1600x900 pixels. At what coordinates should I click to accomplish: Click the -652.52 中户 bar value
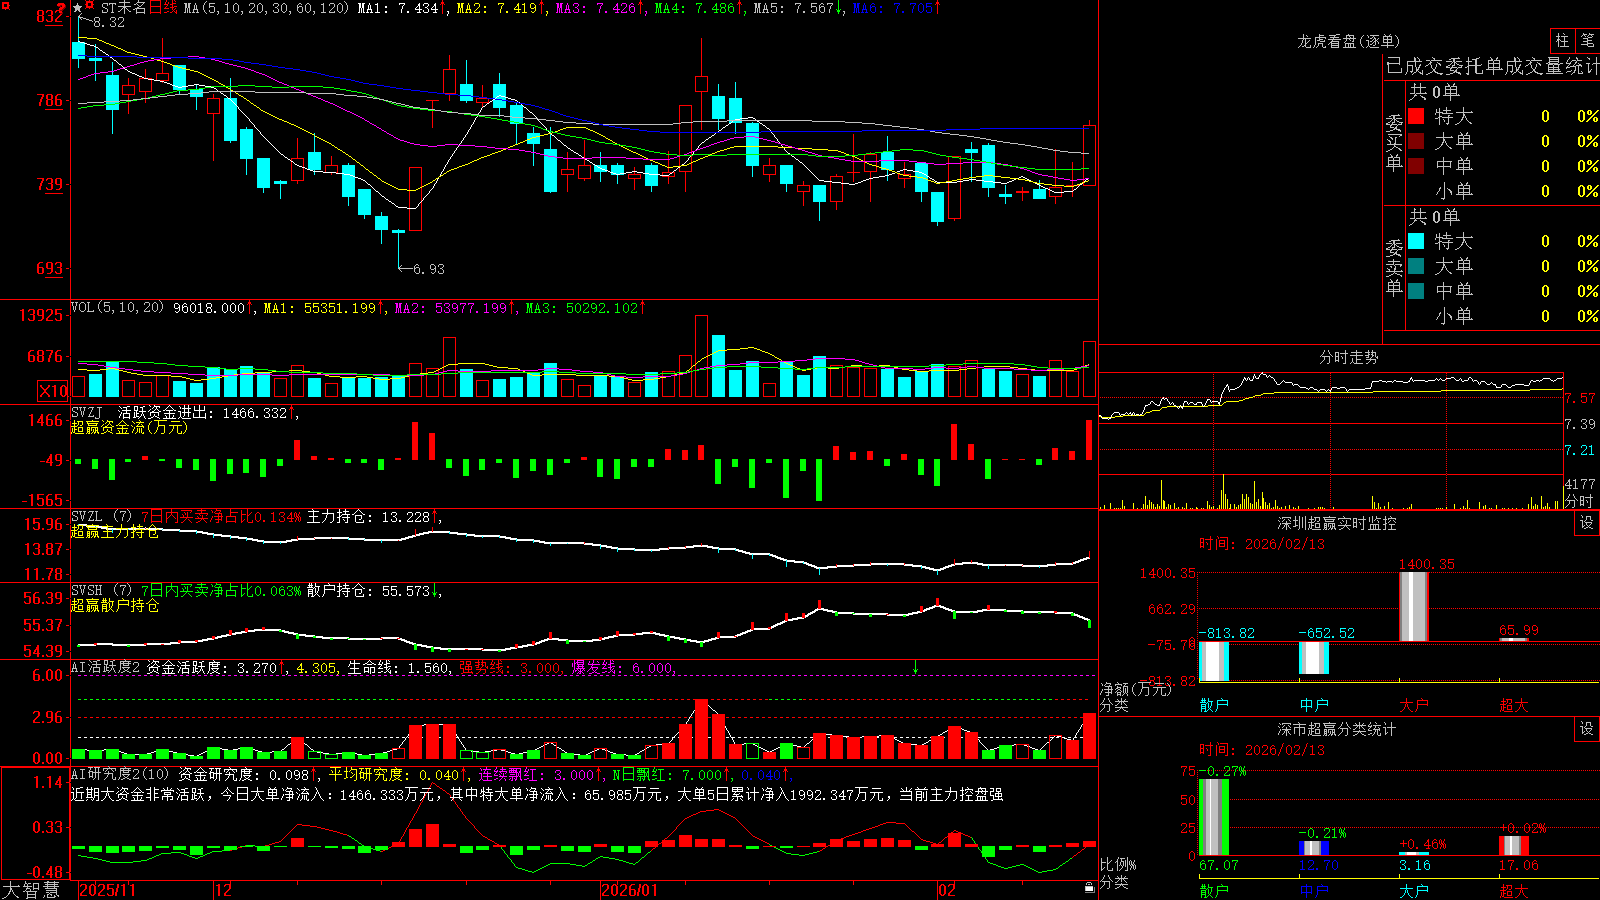click(1327, 633)
